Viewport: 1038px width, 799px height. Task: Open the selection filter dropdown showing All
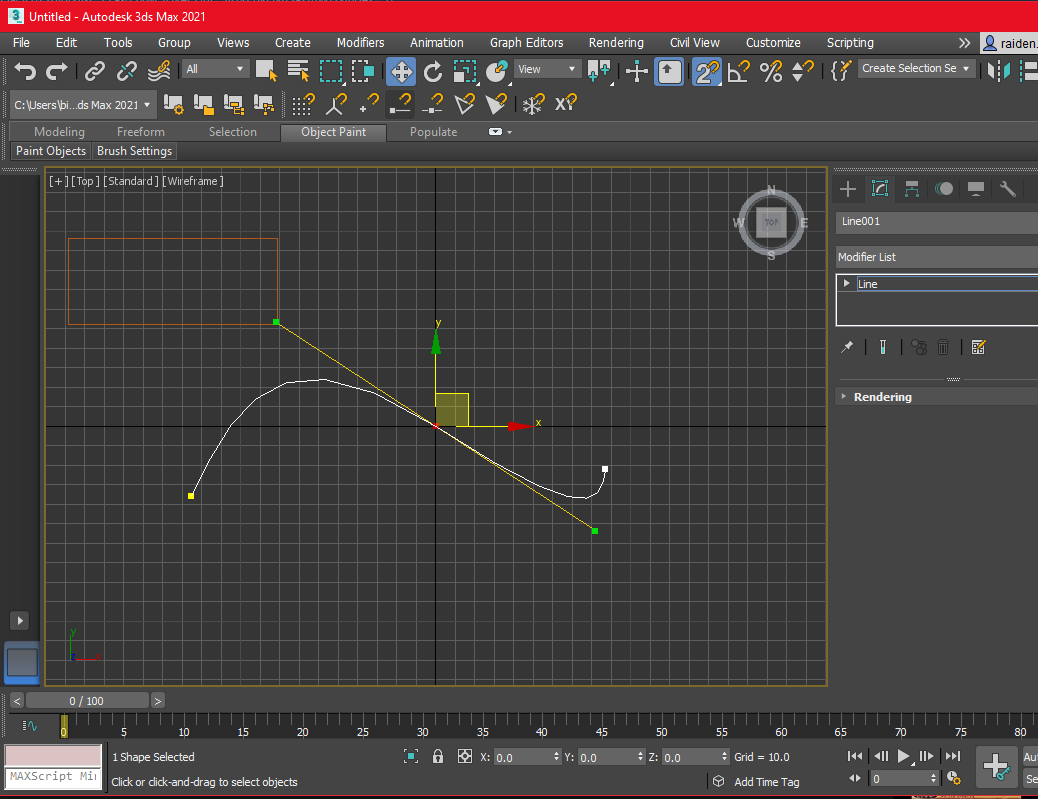pos(214,69)
